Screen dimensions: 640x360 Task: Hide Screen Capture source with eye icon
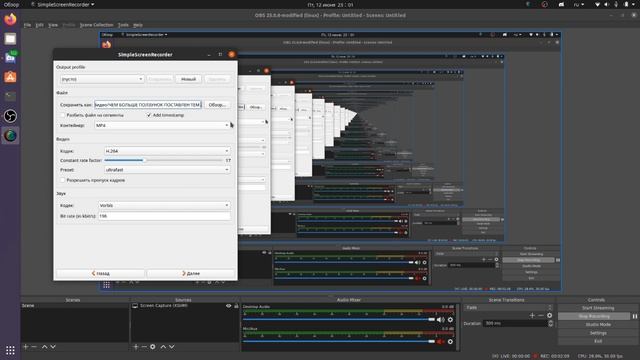(x=229, y=306)
